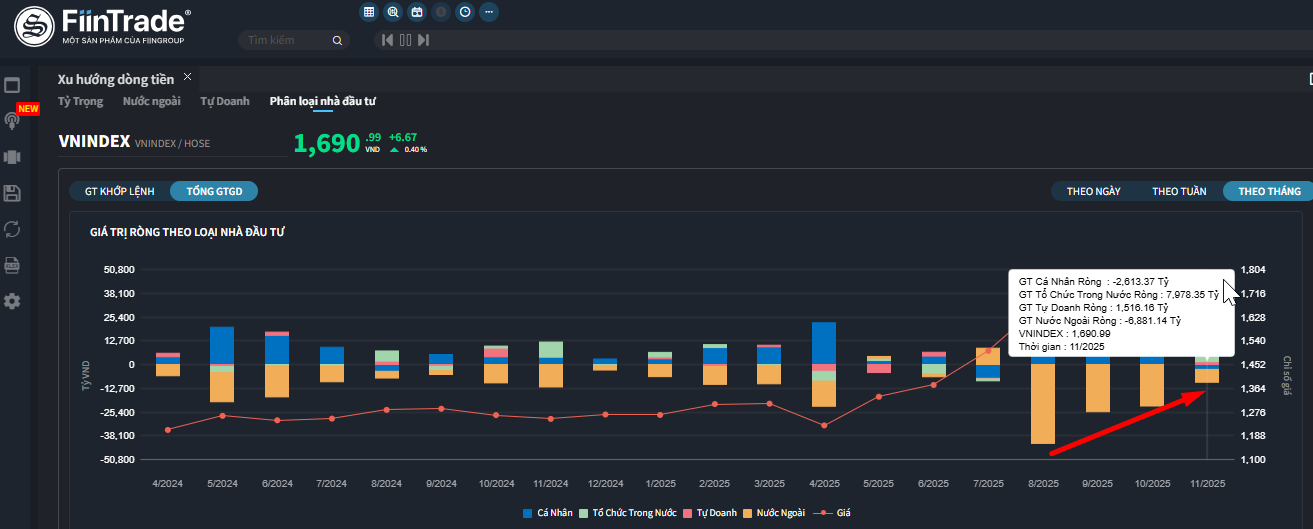Click the refresh icon in left sidebar

(x=12, y=229)
